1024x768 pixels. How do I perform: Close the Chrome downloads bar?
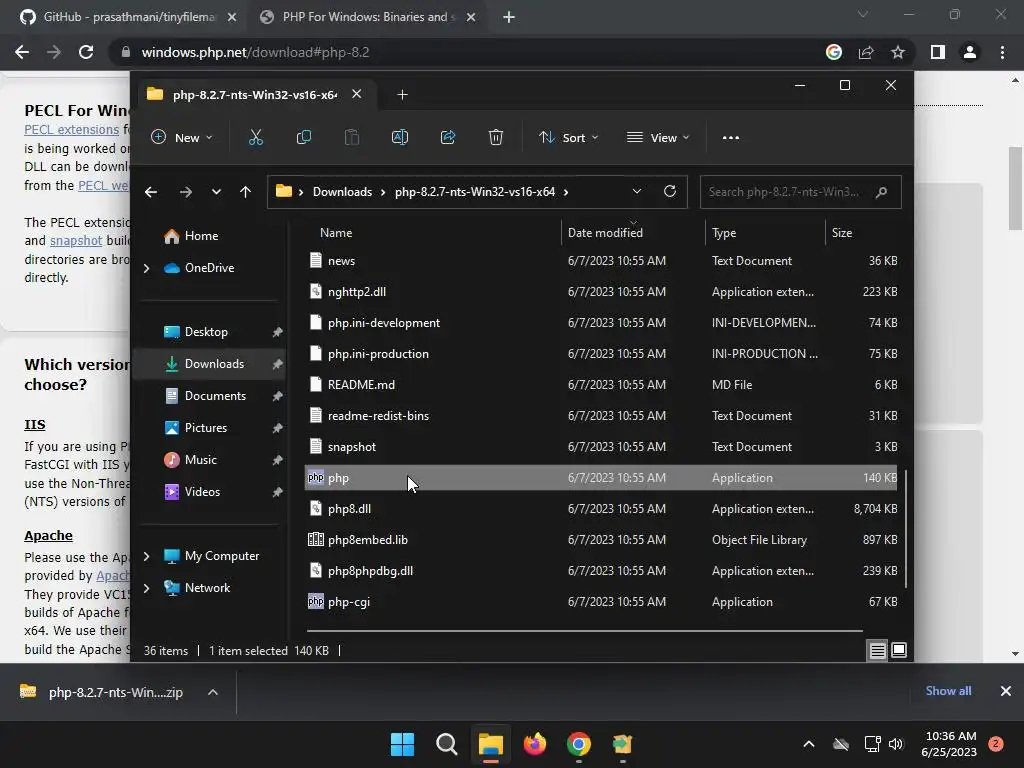[1006, 691]
